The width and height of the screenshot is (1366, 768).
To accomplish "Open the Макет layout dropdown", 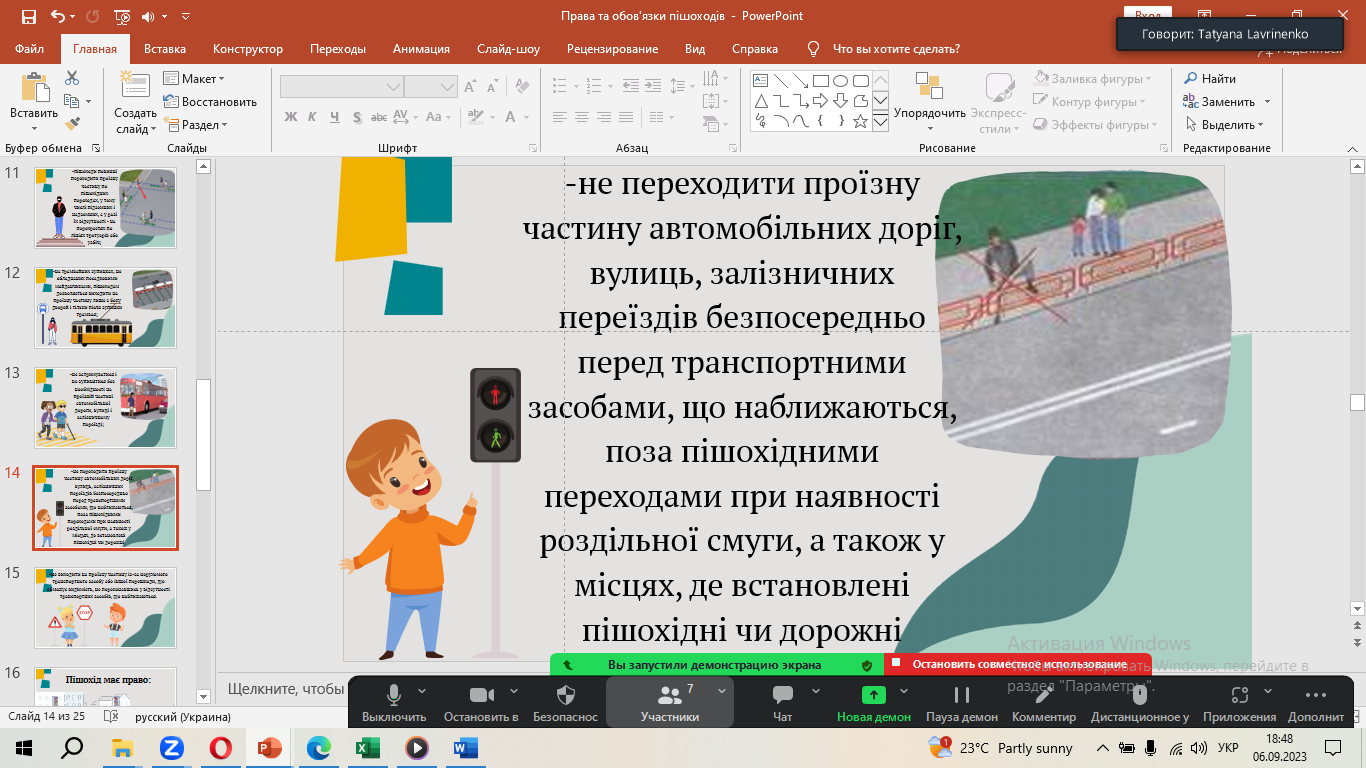I will [195, 79].
